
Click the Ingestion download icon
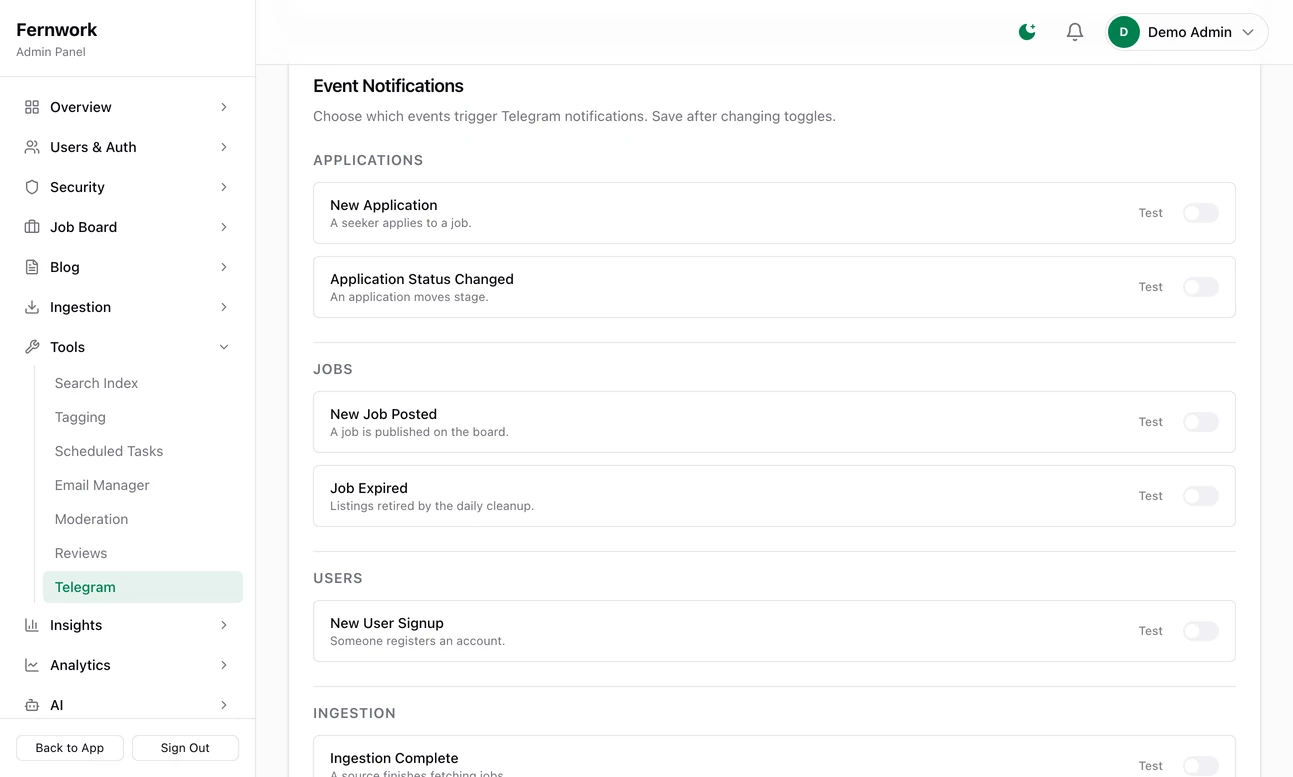click(32, 307)
